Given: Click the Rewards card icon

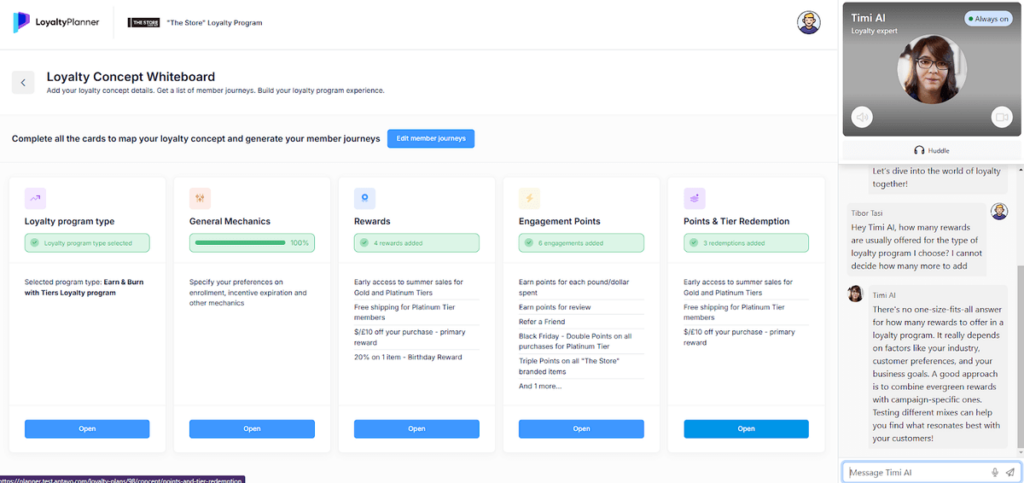Looking at the screenshot, I should tap(364, 198).
